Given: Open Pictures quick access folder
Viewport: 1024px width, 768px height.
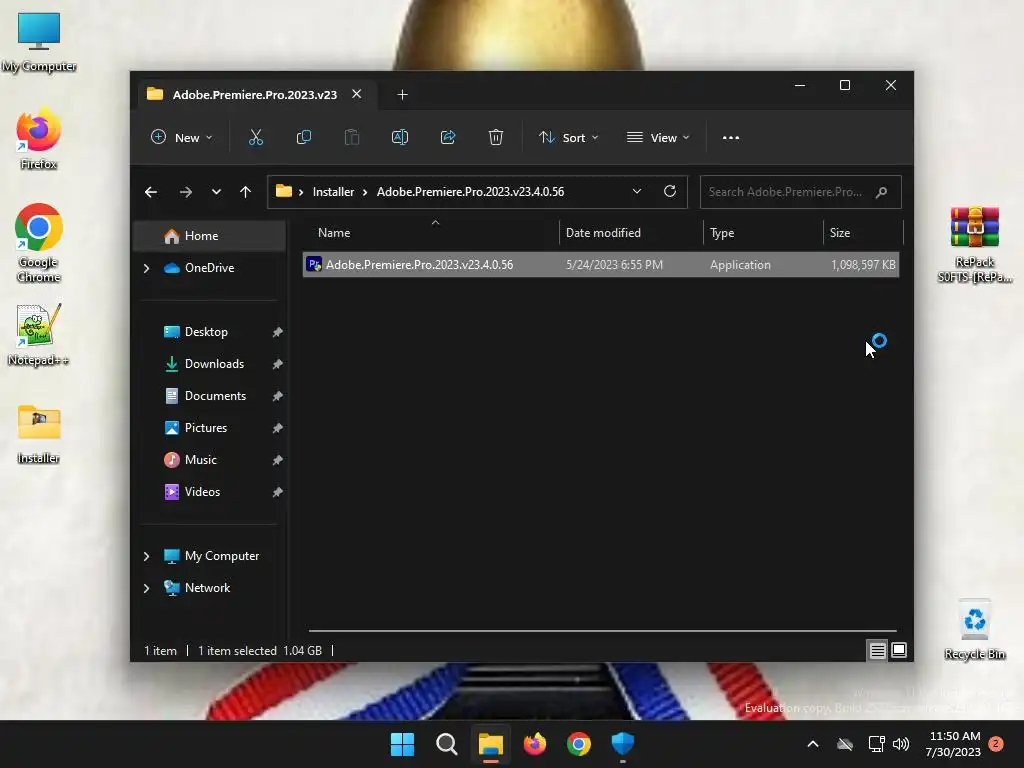Looking at the screenshot, I should click(x=206, y=428).
